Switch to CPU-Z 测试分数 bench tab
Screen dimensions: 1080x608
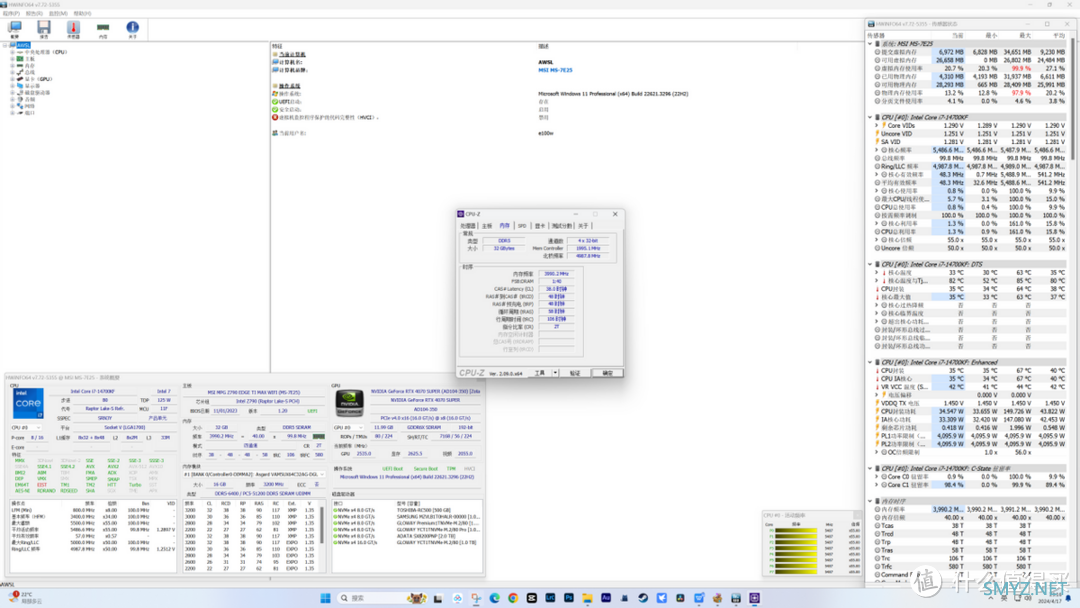(561, 226)
